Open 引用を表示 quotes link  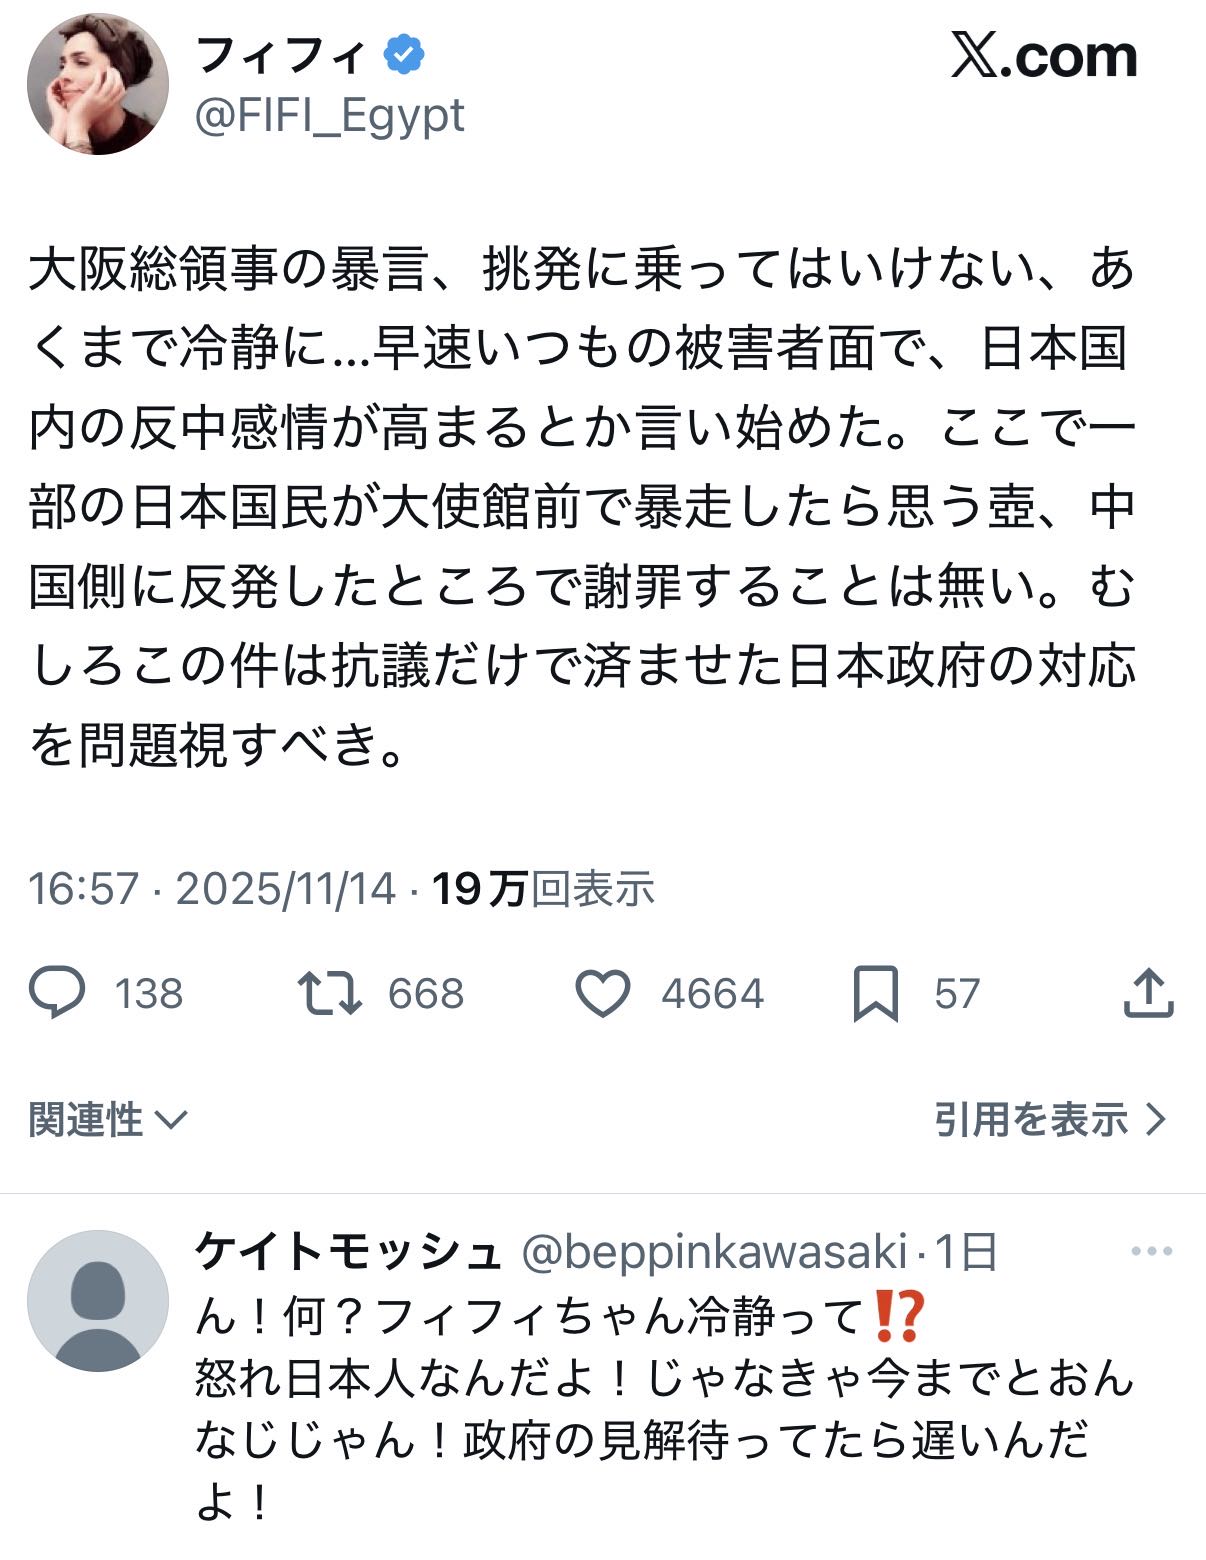(1050, 1119)
